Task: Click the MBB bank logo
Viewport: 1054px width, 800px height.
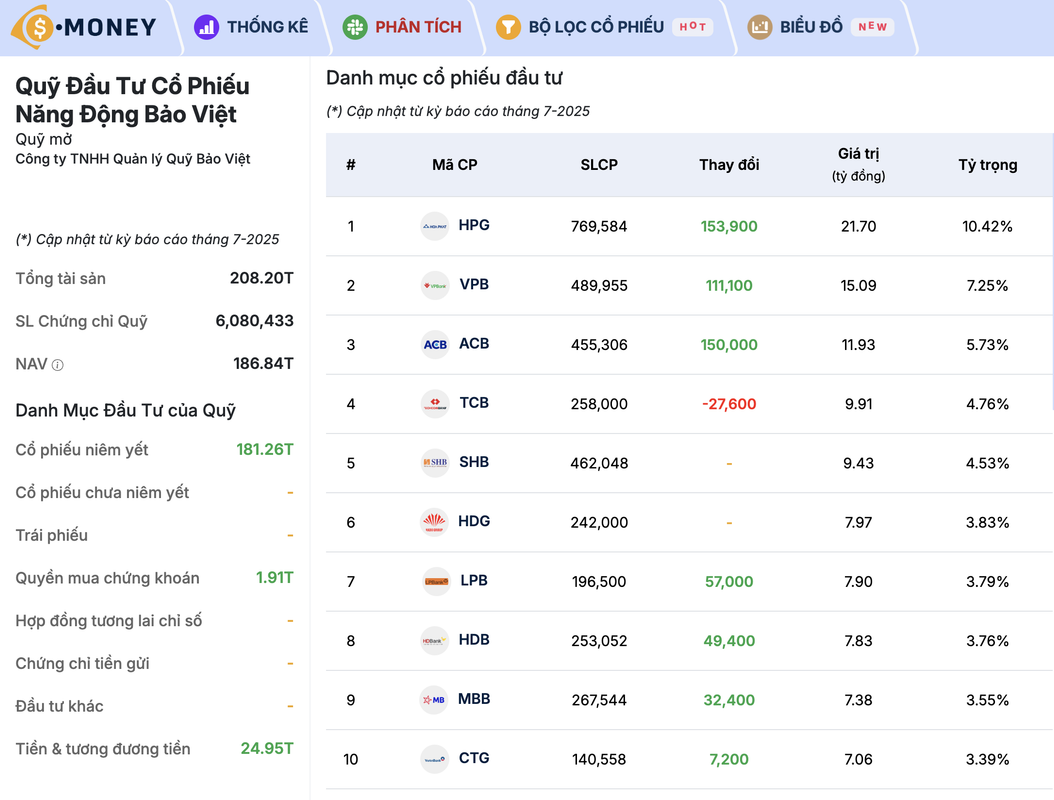Action: point(434,699)
